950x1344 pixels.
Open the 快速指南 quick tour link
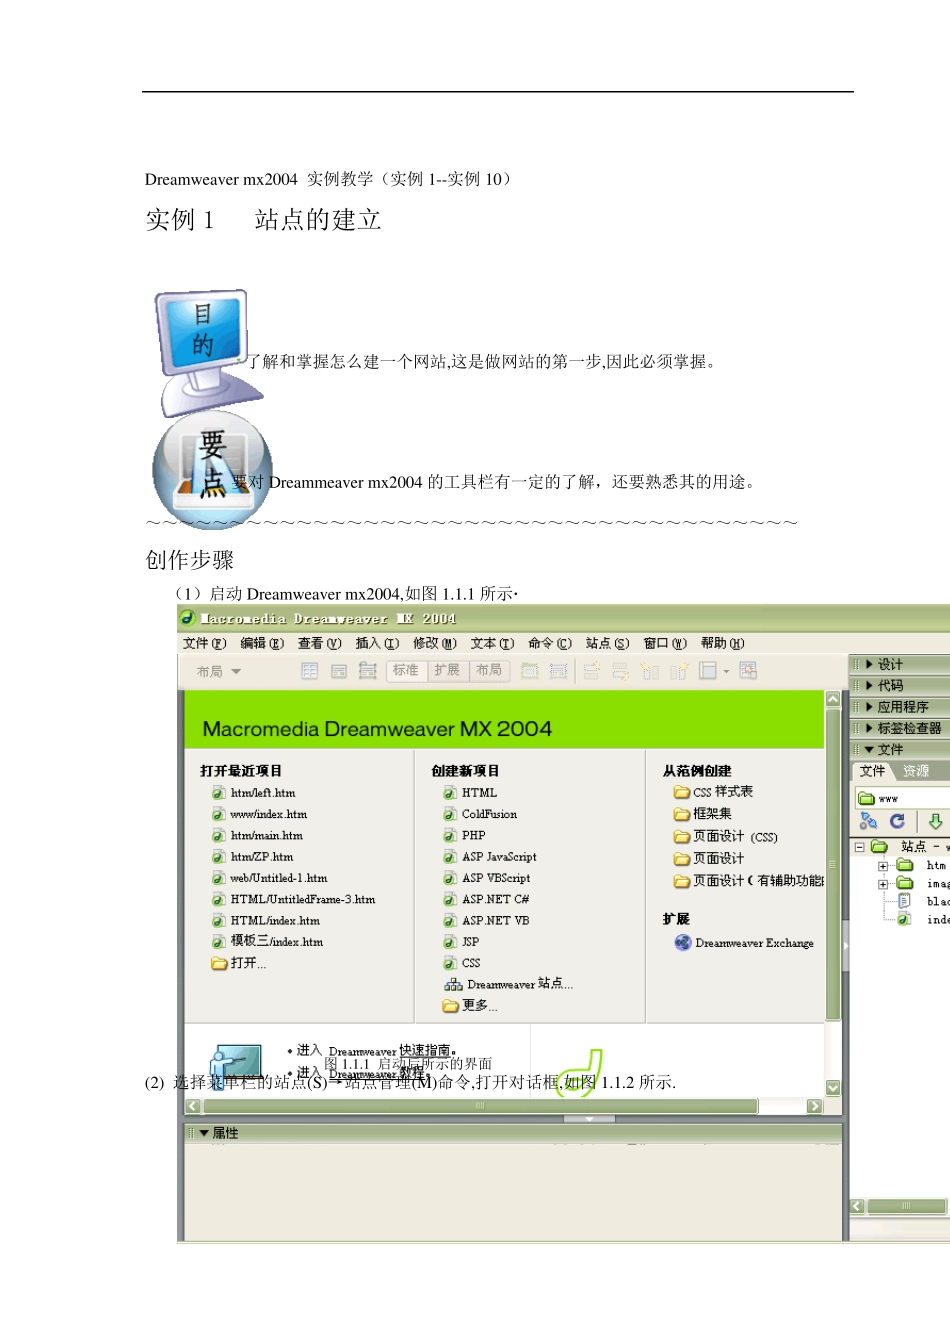pos(424,1051)
